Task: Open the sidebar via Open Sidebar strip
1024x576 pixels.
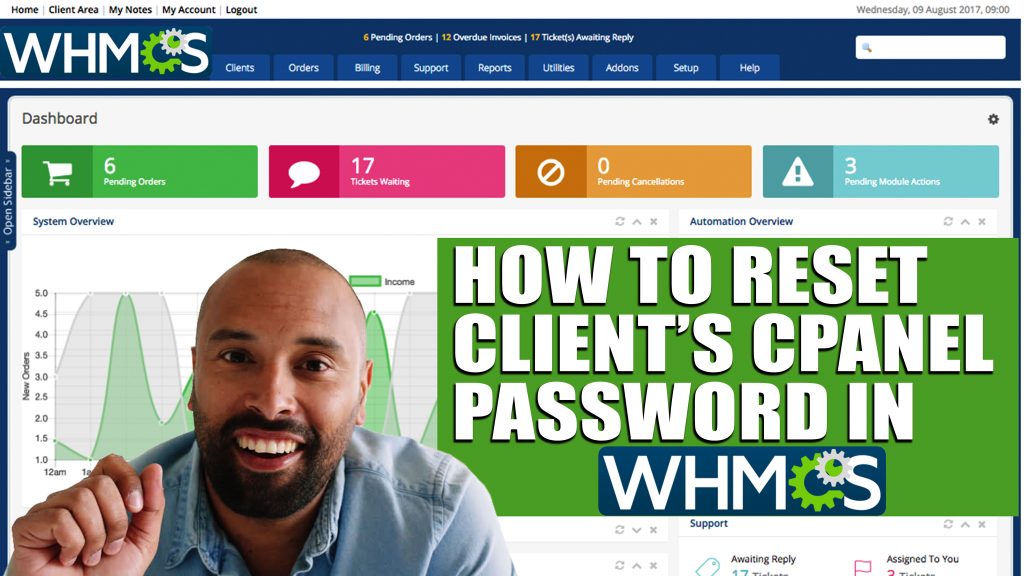Action: [9, 200]
